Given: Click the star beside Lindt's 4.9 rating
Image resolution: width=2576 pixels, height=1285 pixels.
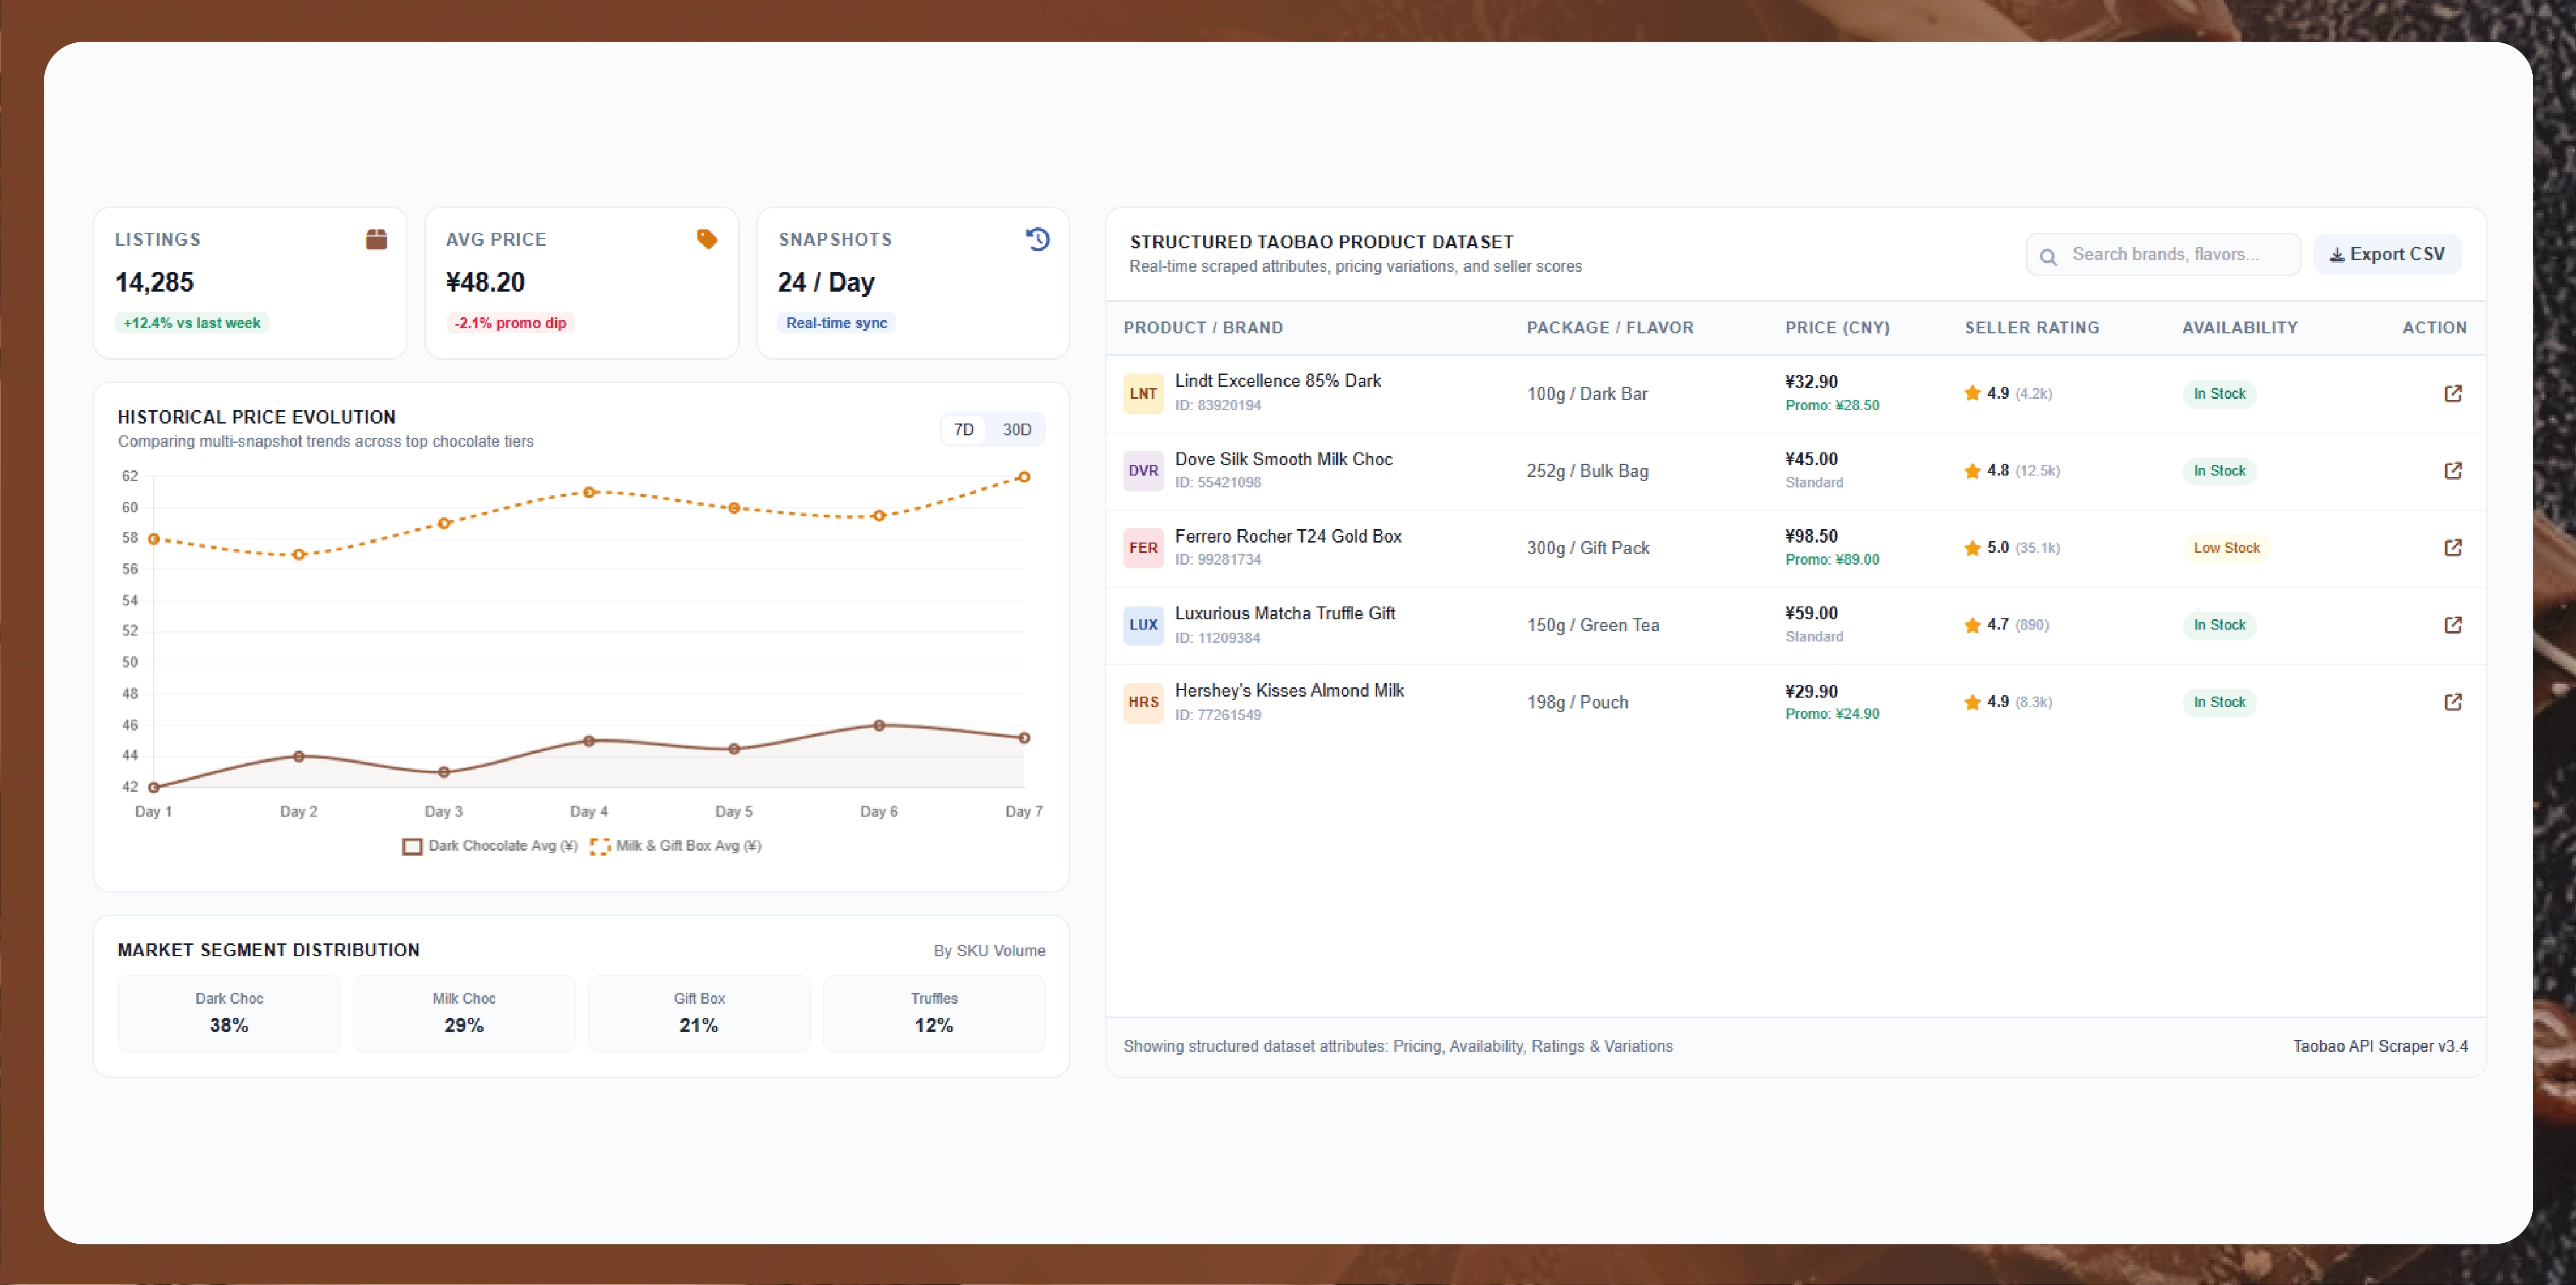Looking at the screenshot, I should click(x=1972, y=393).
